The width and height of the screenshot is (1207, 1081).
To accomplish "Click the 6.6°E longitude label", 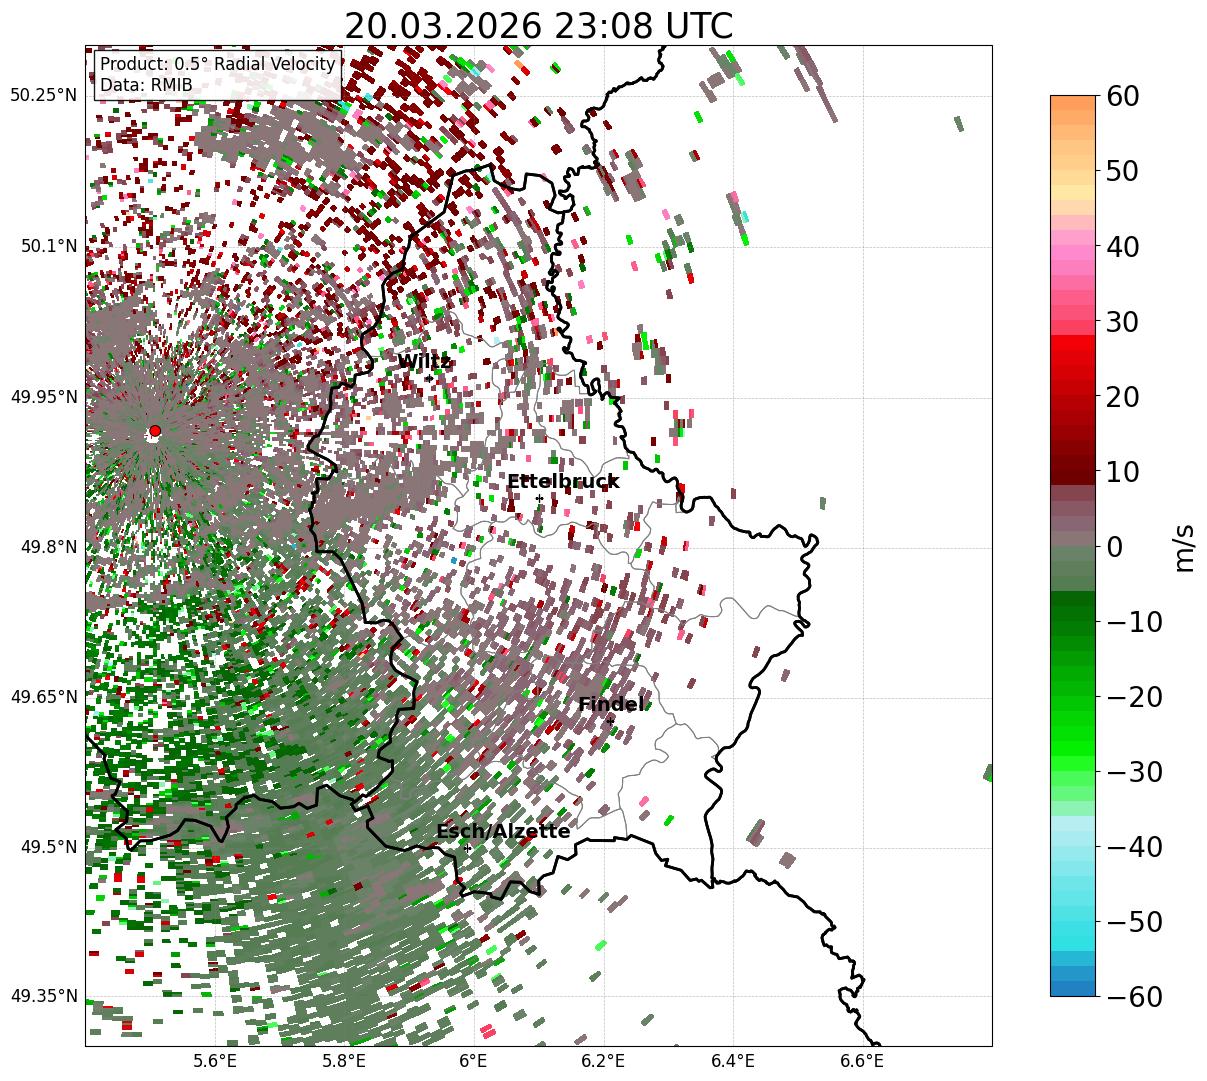I will click(861, 1060).
